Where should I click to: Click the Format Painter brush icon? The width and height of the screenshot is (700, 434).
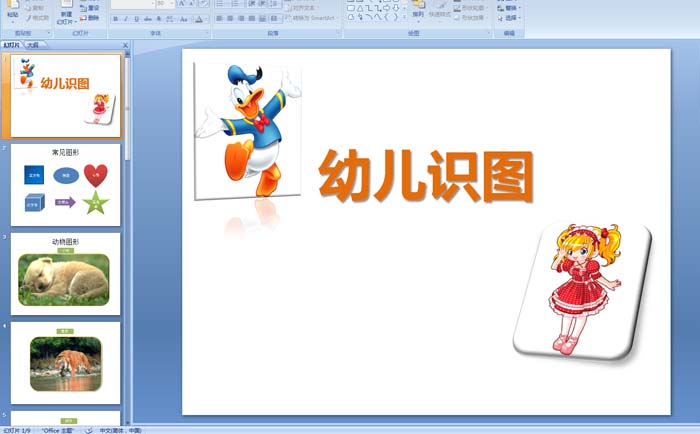29,18
